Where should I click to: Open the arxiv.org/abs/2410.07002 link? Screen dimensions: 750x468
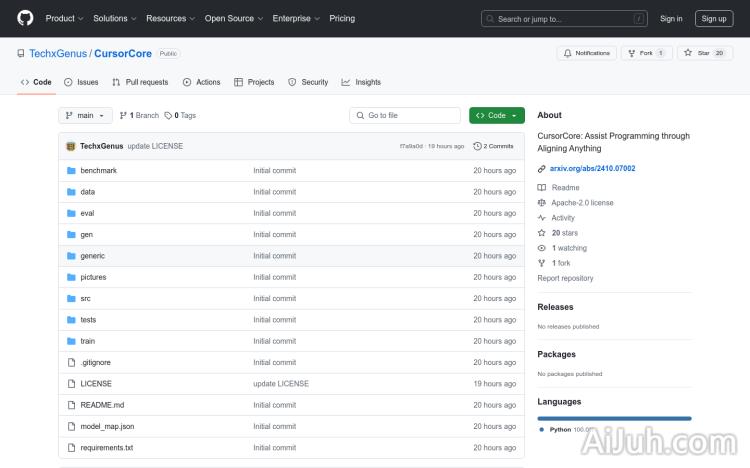tap(592, 168)
